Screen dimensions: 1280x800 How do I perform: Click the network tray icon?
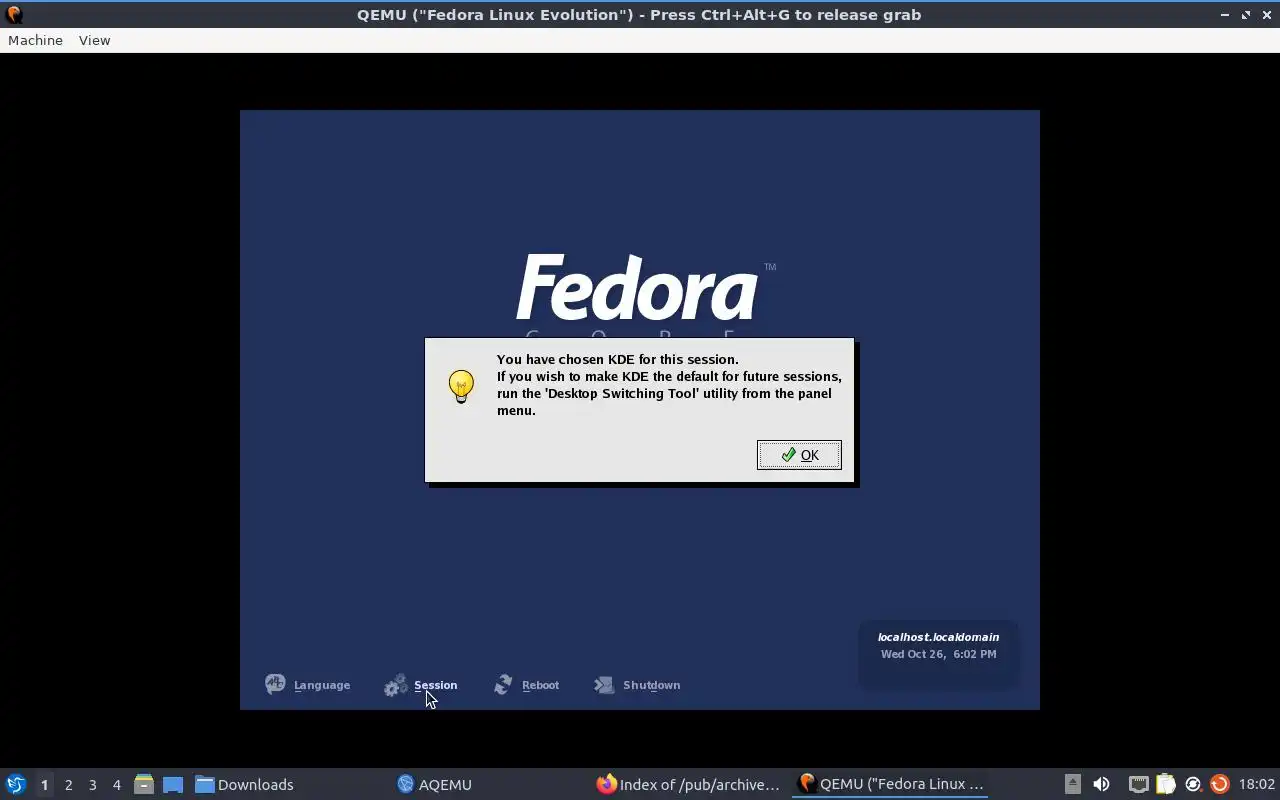tap(1138, 785)
